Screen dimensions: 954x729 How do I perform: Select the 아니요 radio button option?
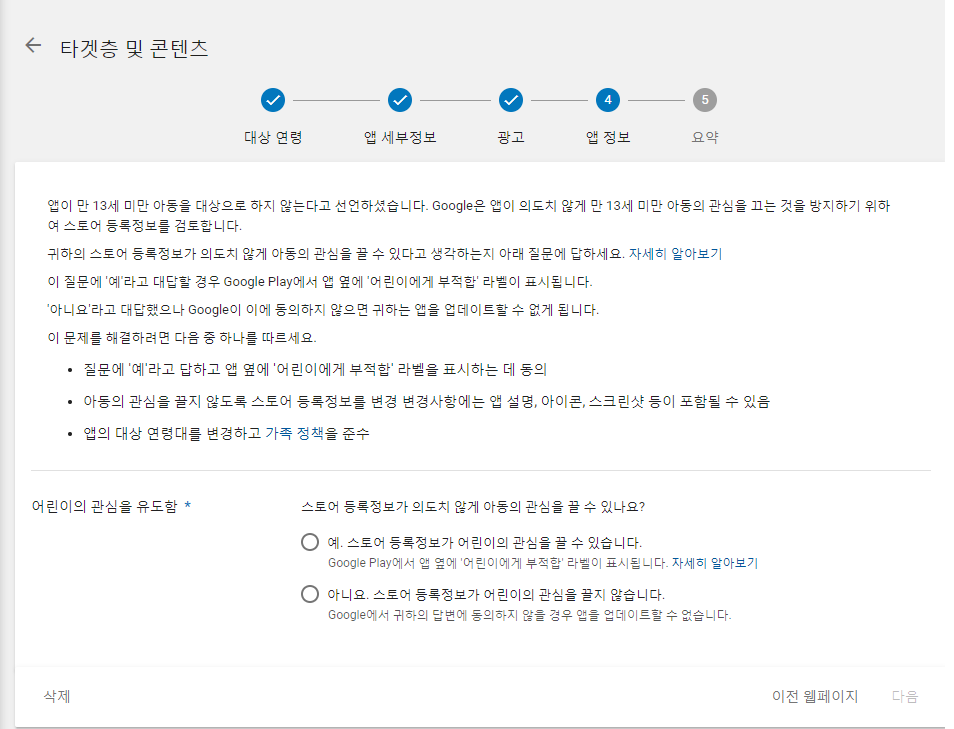(x=310, y=595)
